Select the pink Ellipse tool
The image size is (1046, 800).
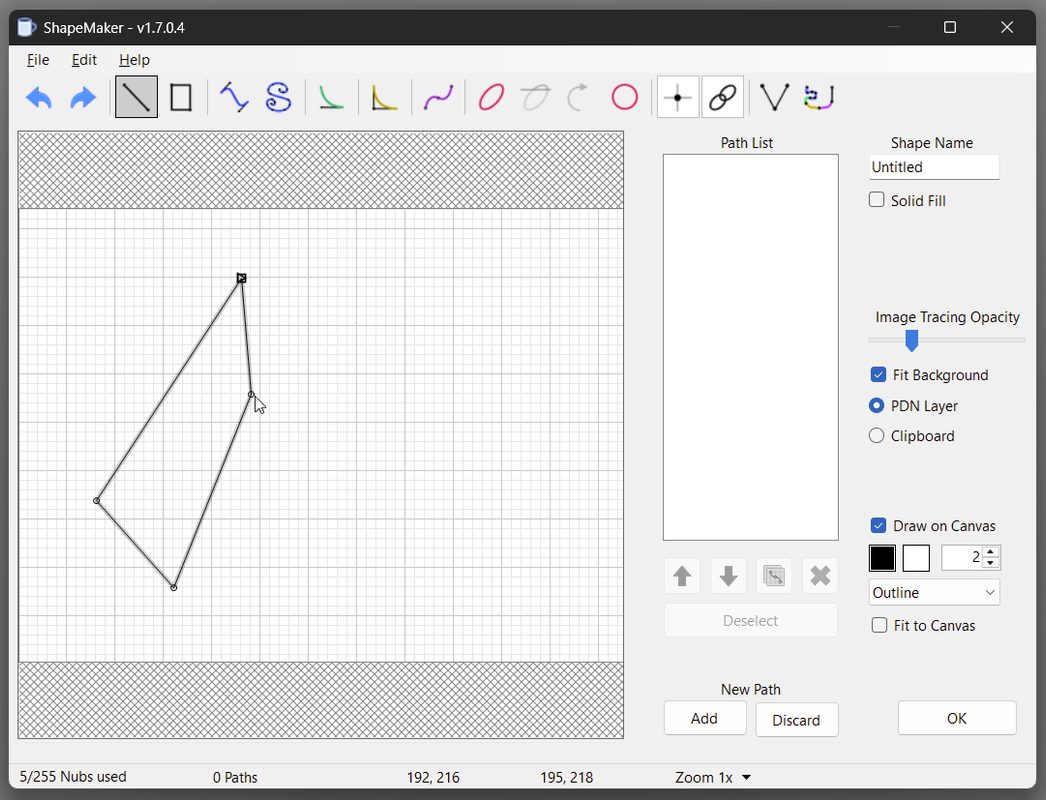pyautogui.click(x=492, y=97)
